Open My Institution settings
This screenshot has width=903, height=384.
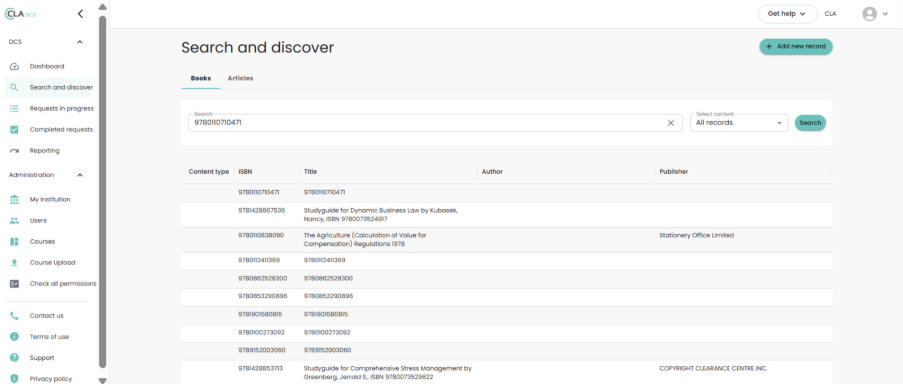[x=50, y=200]
